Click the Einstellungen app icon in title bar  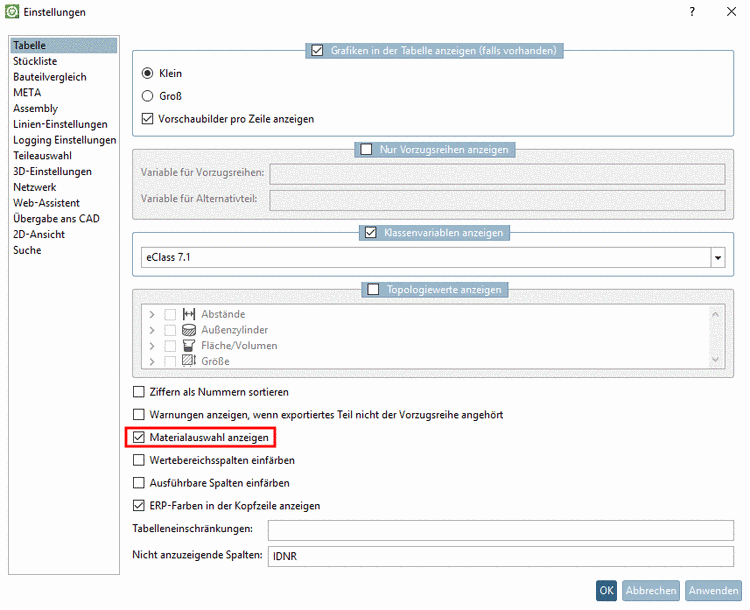pyautogui.click(x=12, y=12)
